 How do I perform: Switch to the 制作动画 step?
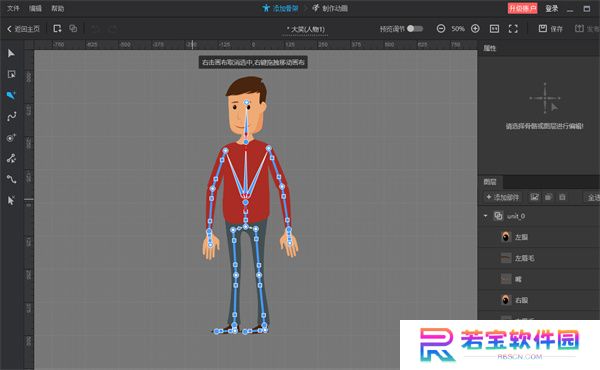(330, 8)
